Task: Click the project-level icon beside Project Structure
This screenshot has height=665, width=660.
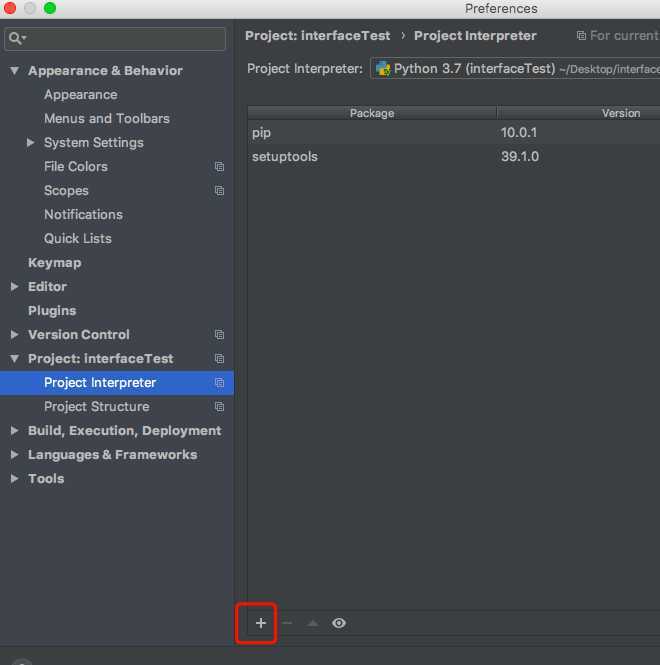Action: click(219, 407)
